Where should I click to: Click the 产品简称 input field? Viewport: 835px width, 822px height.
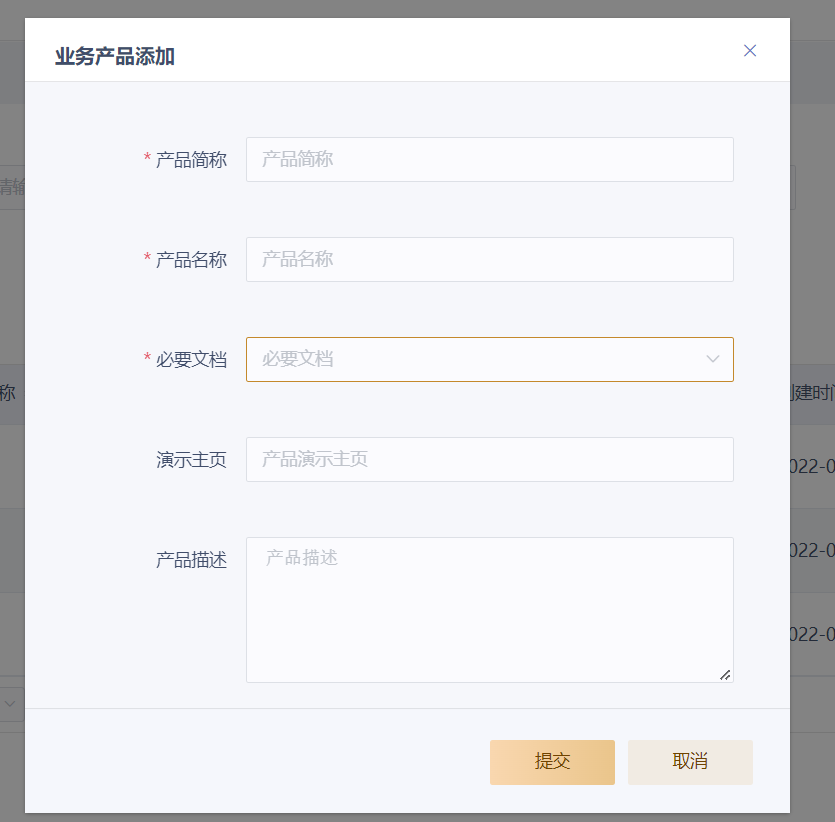489,159
